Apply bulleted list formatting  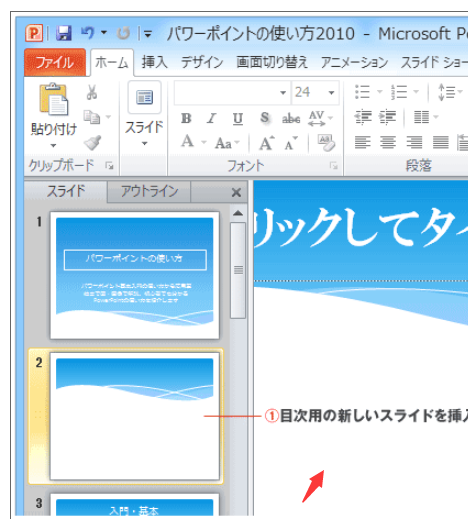(x=362, y=92)
